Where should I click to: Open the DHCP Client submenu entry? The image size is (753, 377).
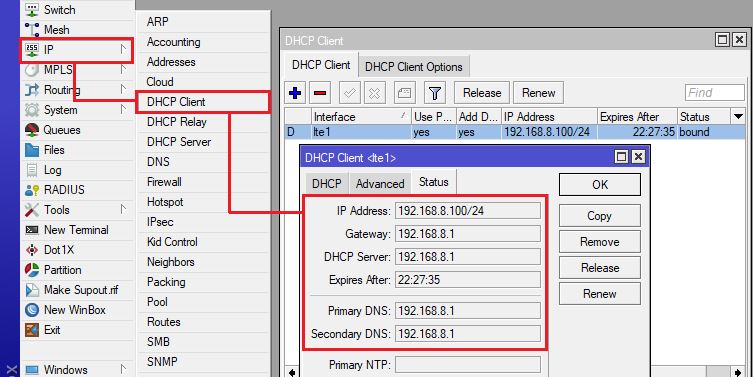click(203, 102)
